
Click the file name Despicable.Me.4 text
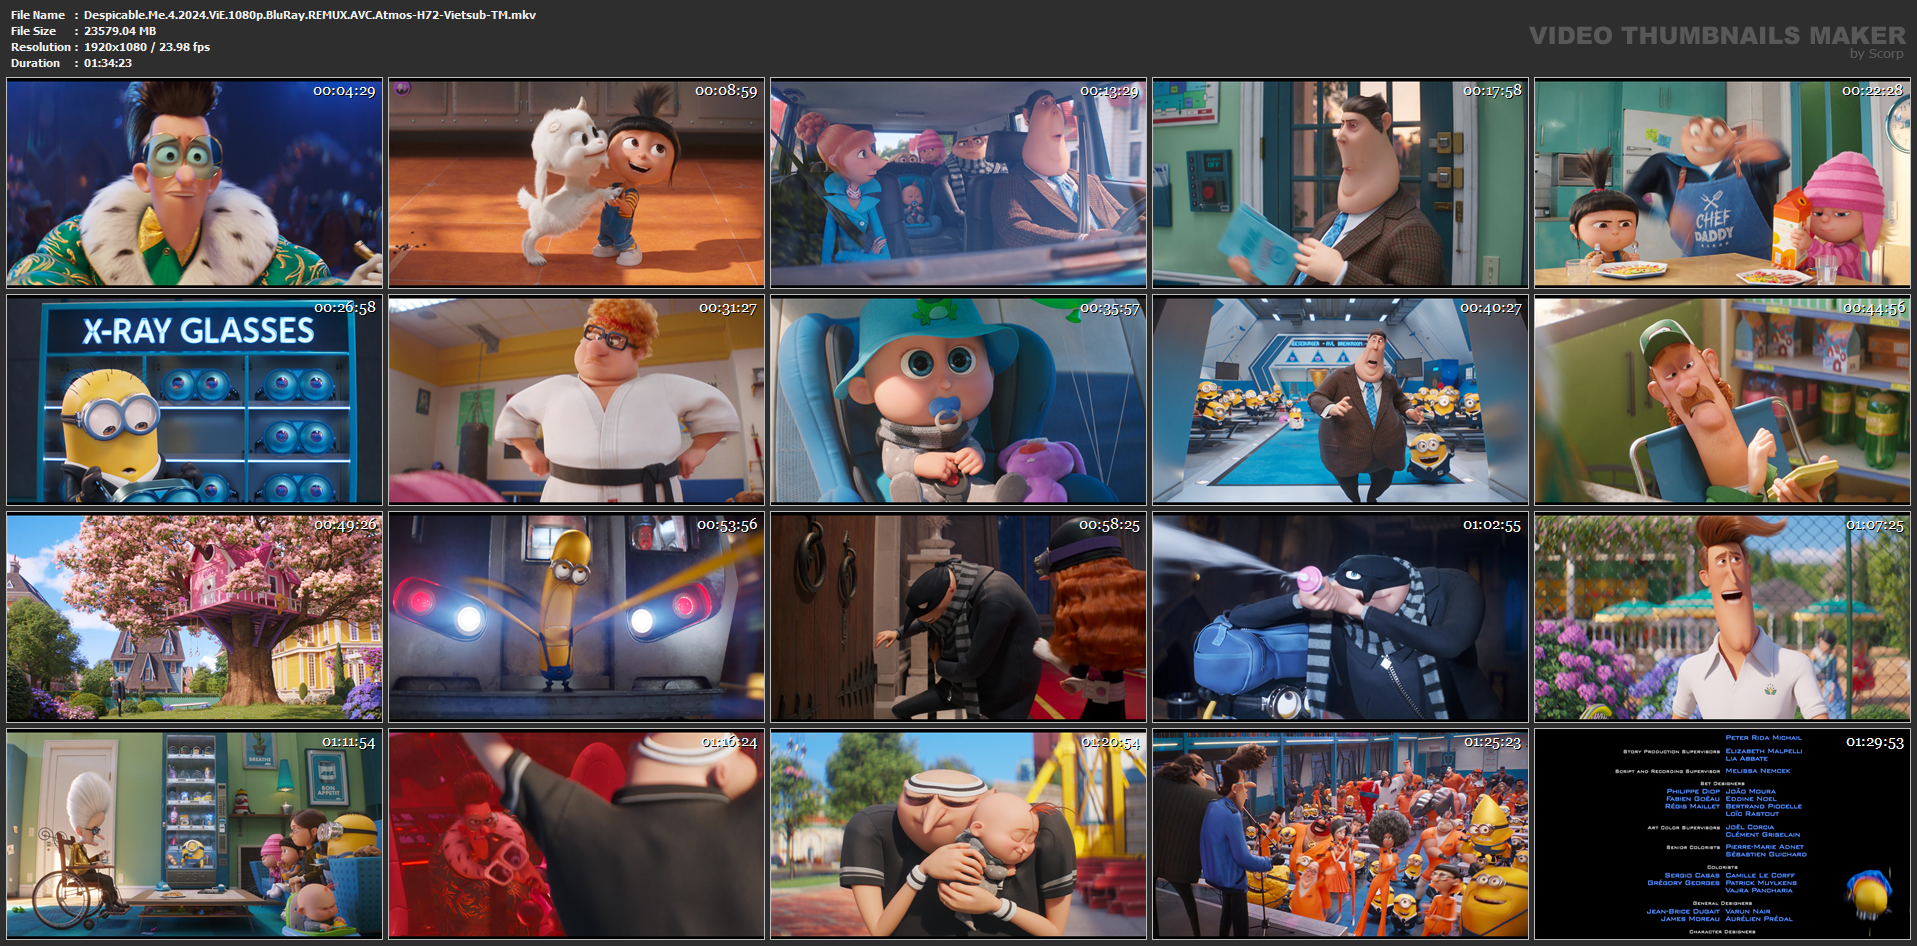tap(310, 15)
